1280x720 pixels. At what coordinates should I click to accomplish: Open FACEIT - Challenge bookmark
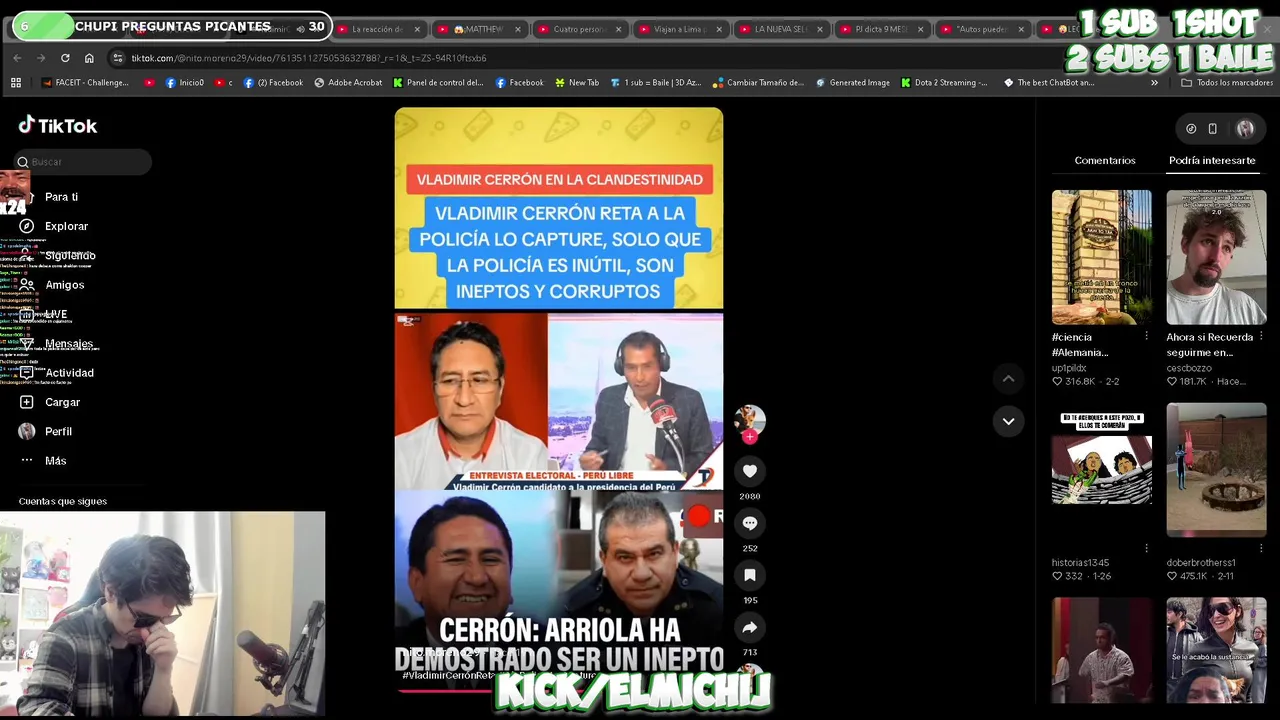point(85,83)
